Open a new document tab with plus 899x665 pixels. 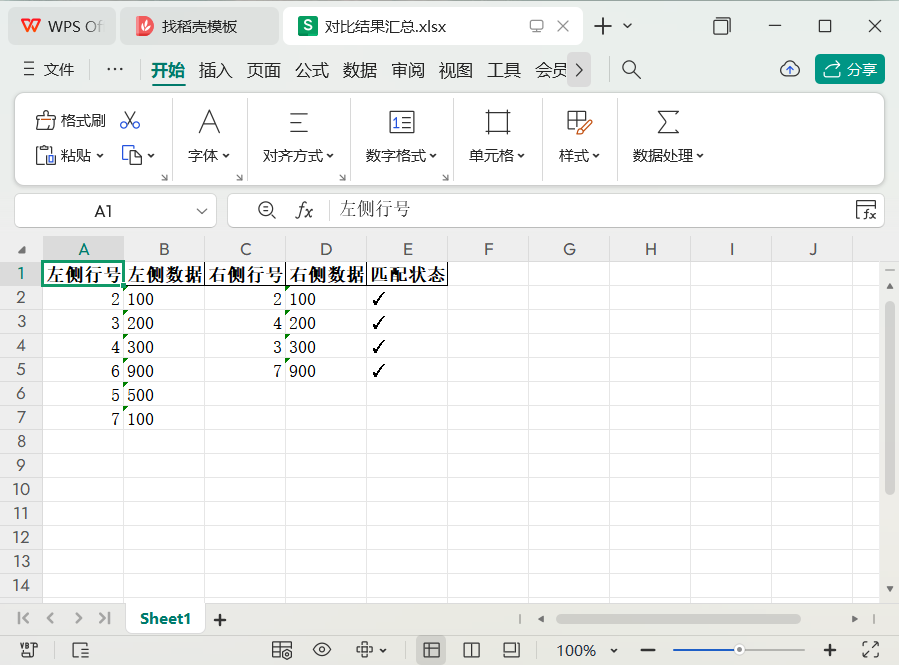603,26
